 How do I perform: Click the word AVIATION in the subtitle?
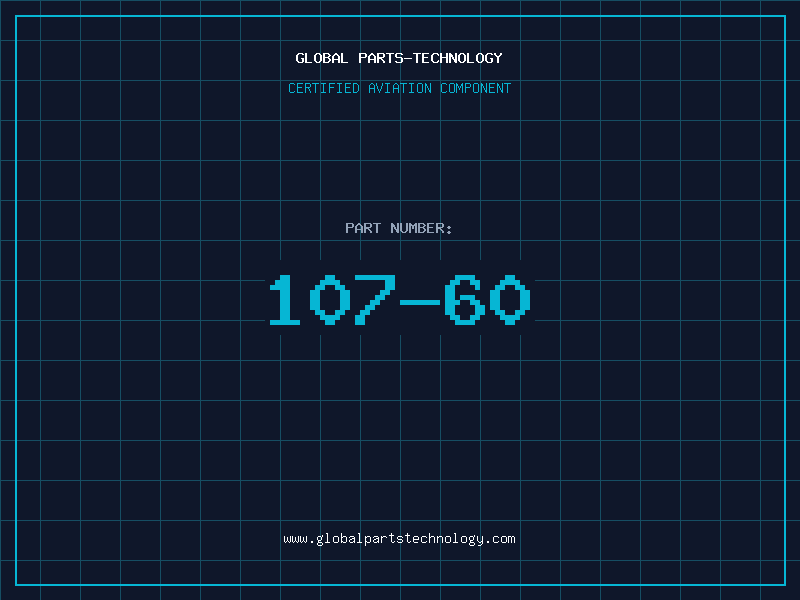click(x=400, y=89)
